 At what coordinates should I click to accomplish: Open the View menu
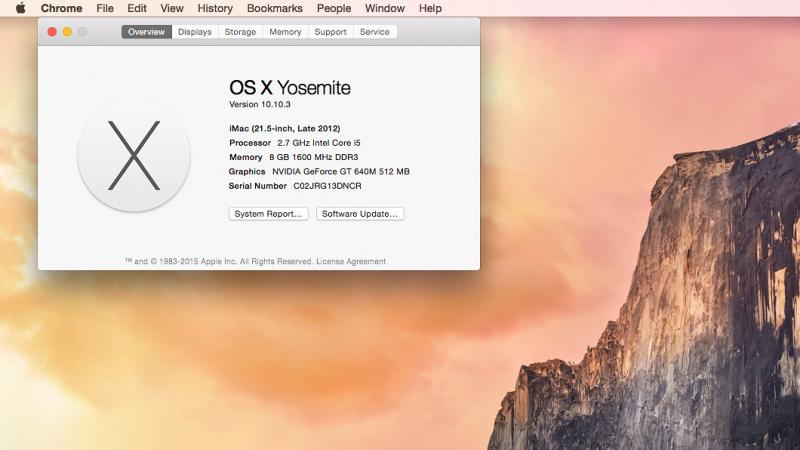(x=172, y=8)
